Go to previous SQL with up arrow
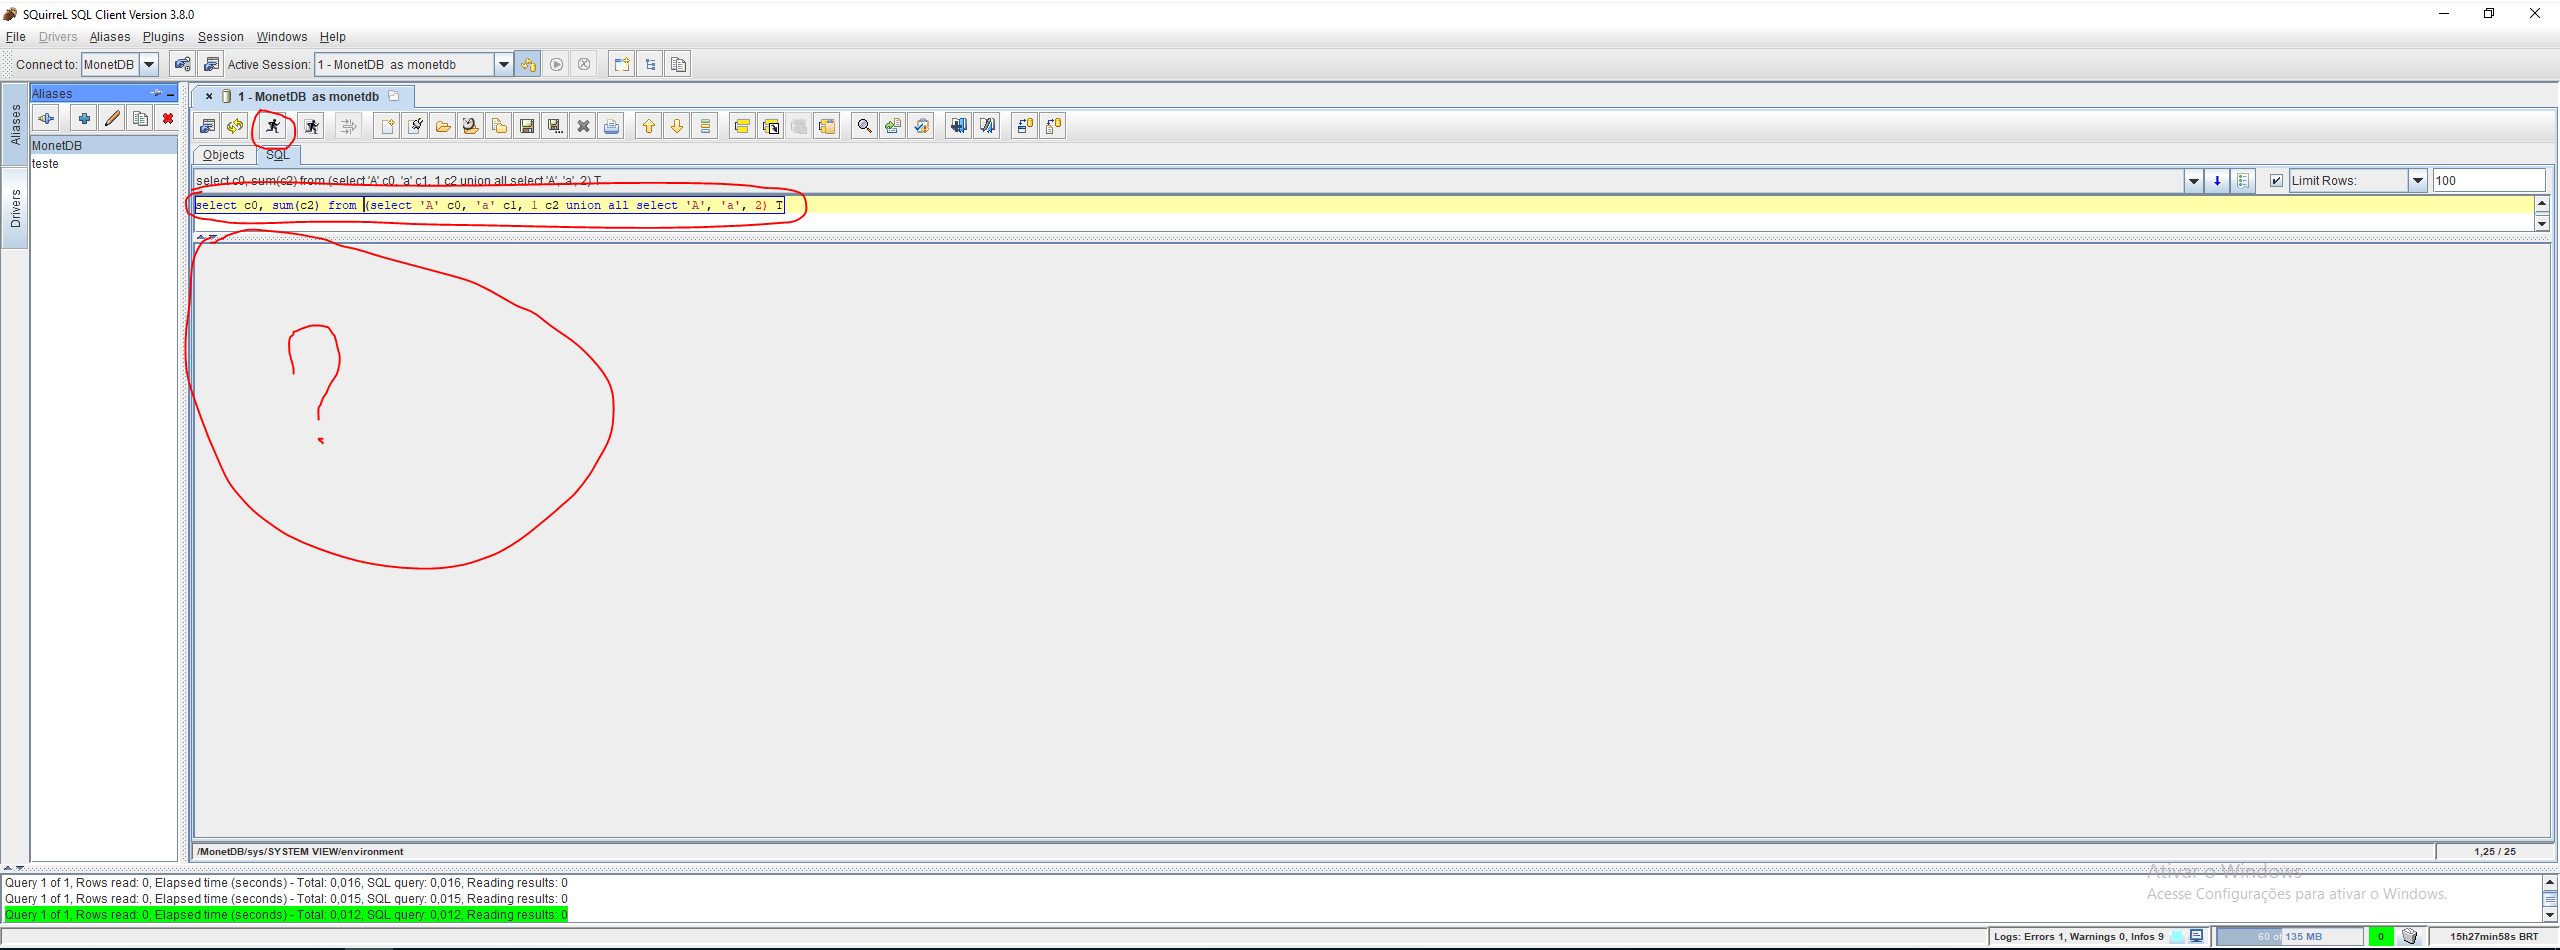 (x=649, y=126)
